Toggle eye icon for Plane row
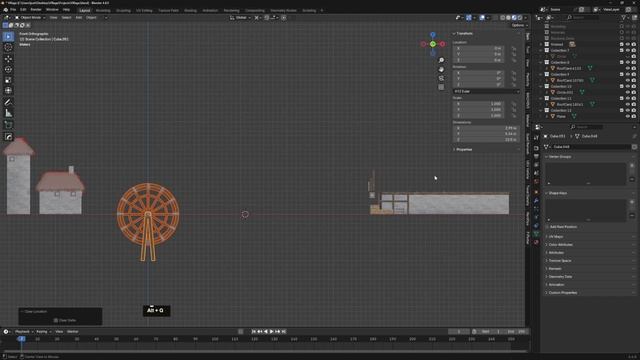This screenshot has height=360, width=640. (x=628, y=116)
